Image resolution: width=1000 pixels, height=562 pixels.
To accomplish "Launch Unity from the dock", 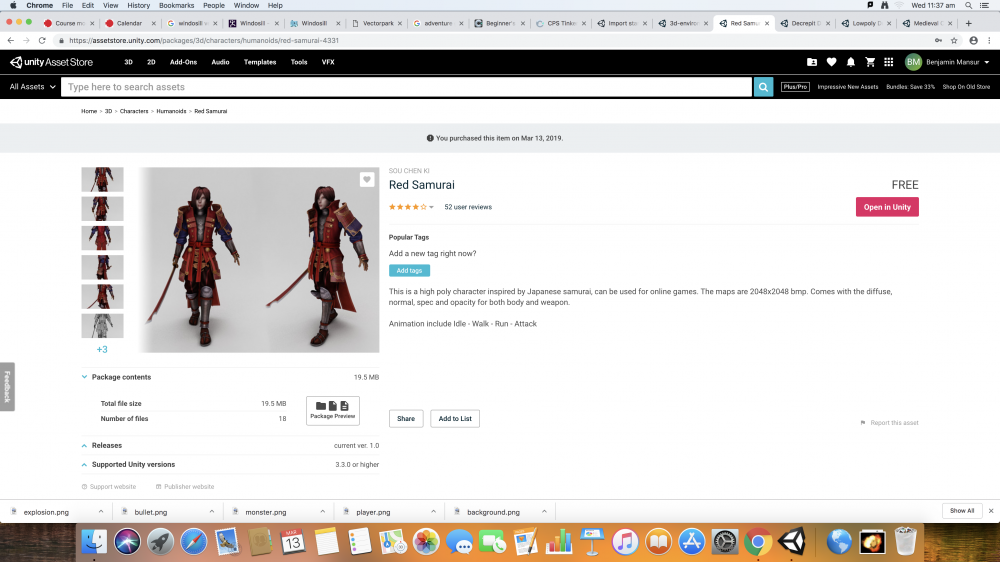I will click(x=791, y=542).
